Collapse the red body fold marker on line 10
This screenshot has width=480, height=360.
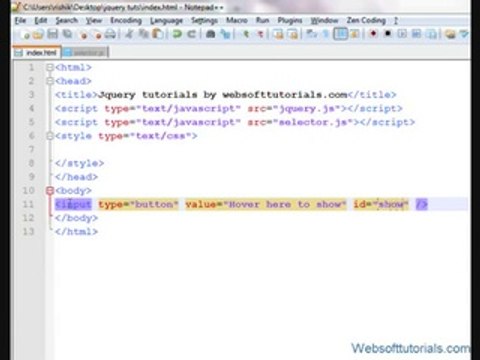click(50, 191)
